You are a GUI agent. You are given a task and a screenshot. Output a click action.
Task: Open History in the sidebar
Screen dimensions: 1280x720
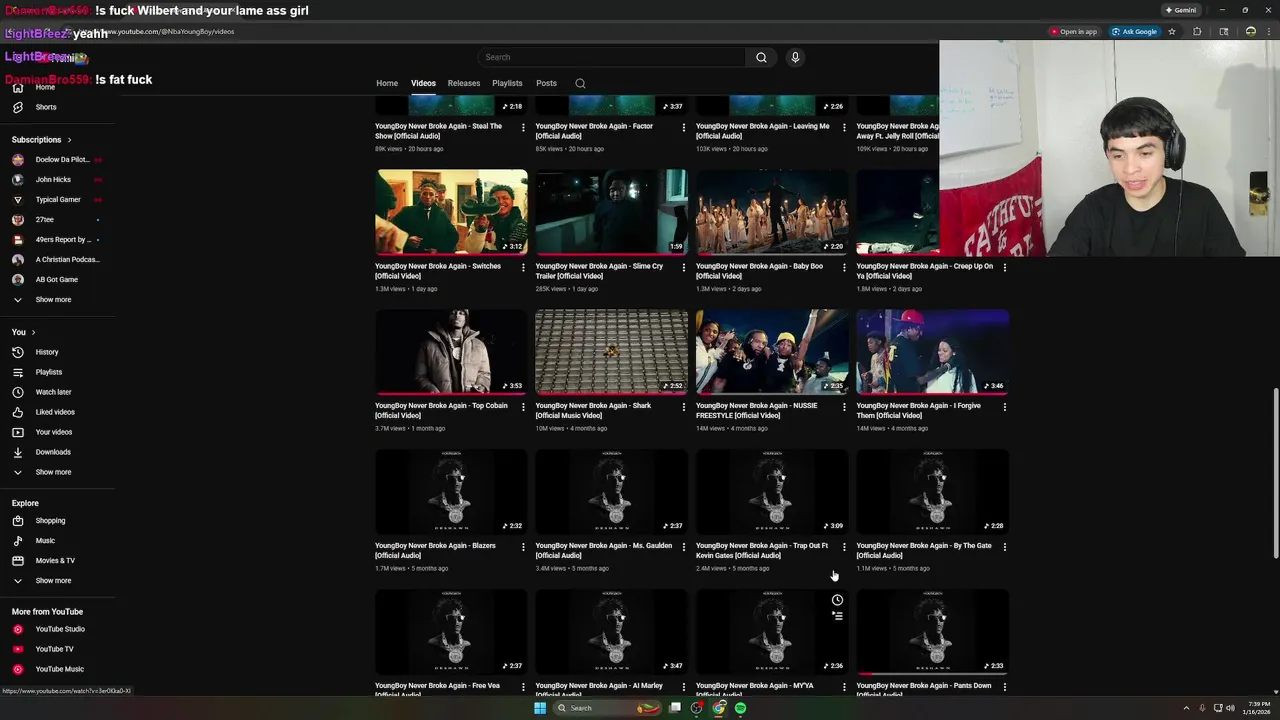pyautogui.click(x=47, y=352)
